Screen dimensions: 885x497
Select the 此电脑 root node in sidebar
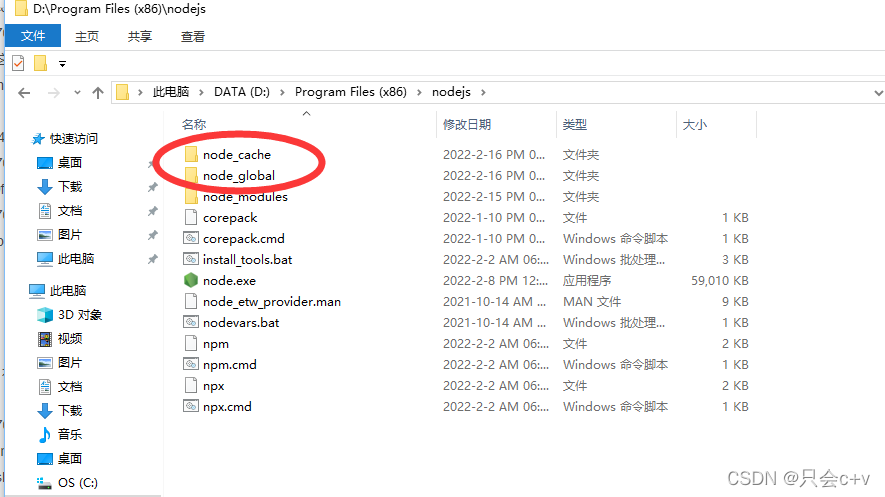[68, 291]
